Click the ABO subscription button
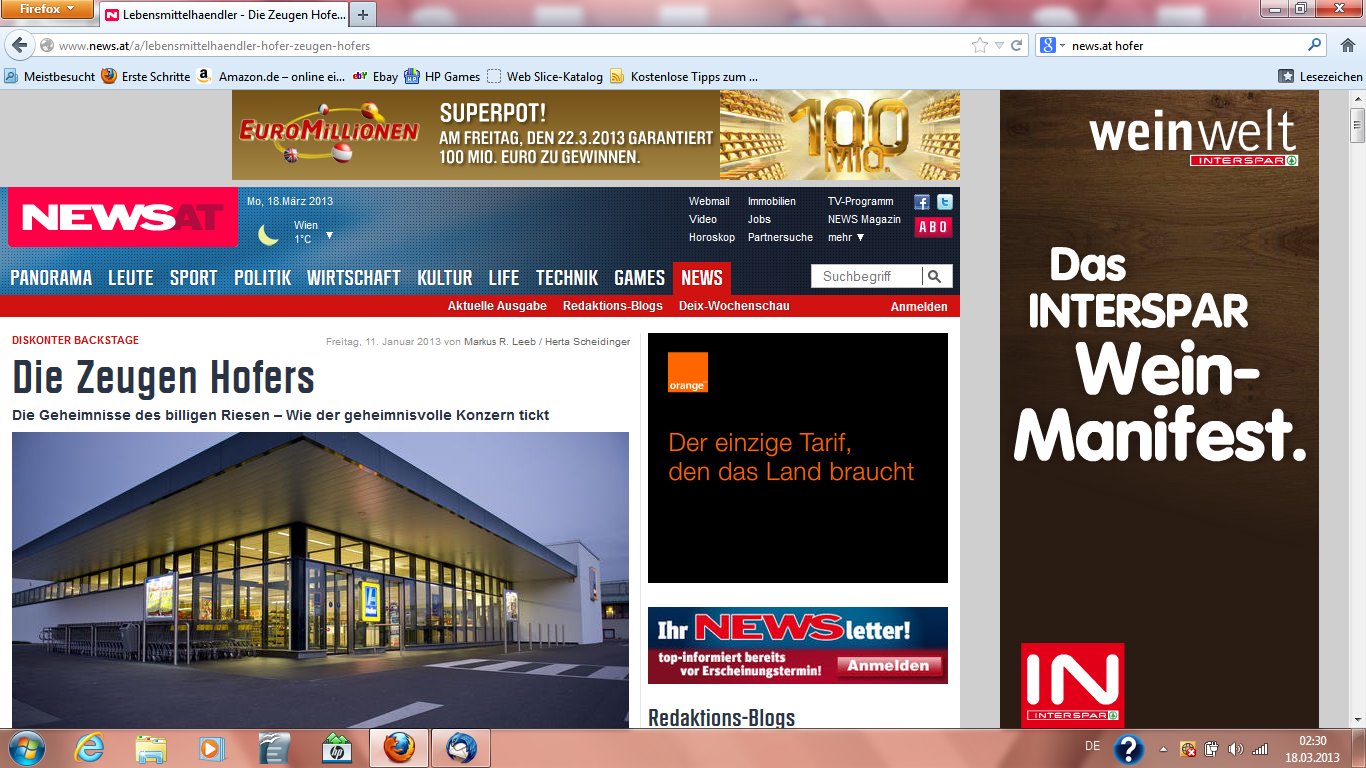 (x=933, y=227)
